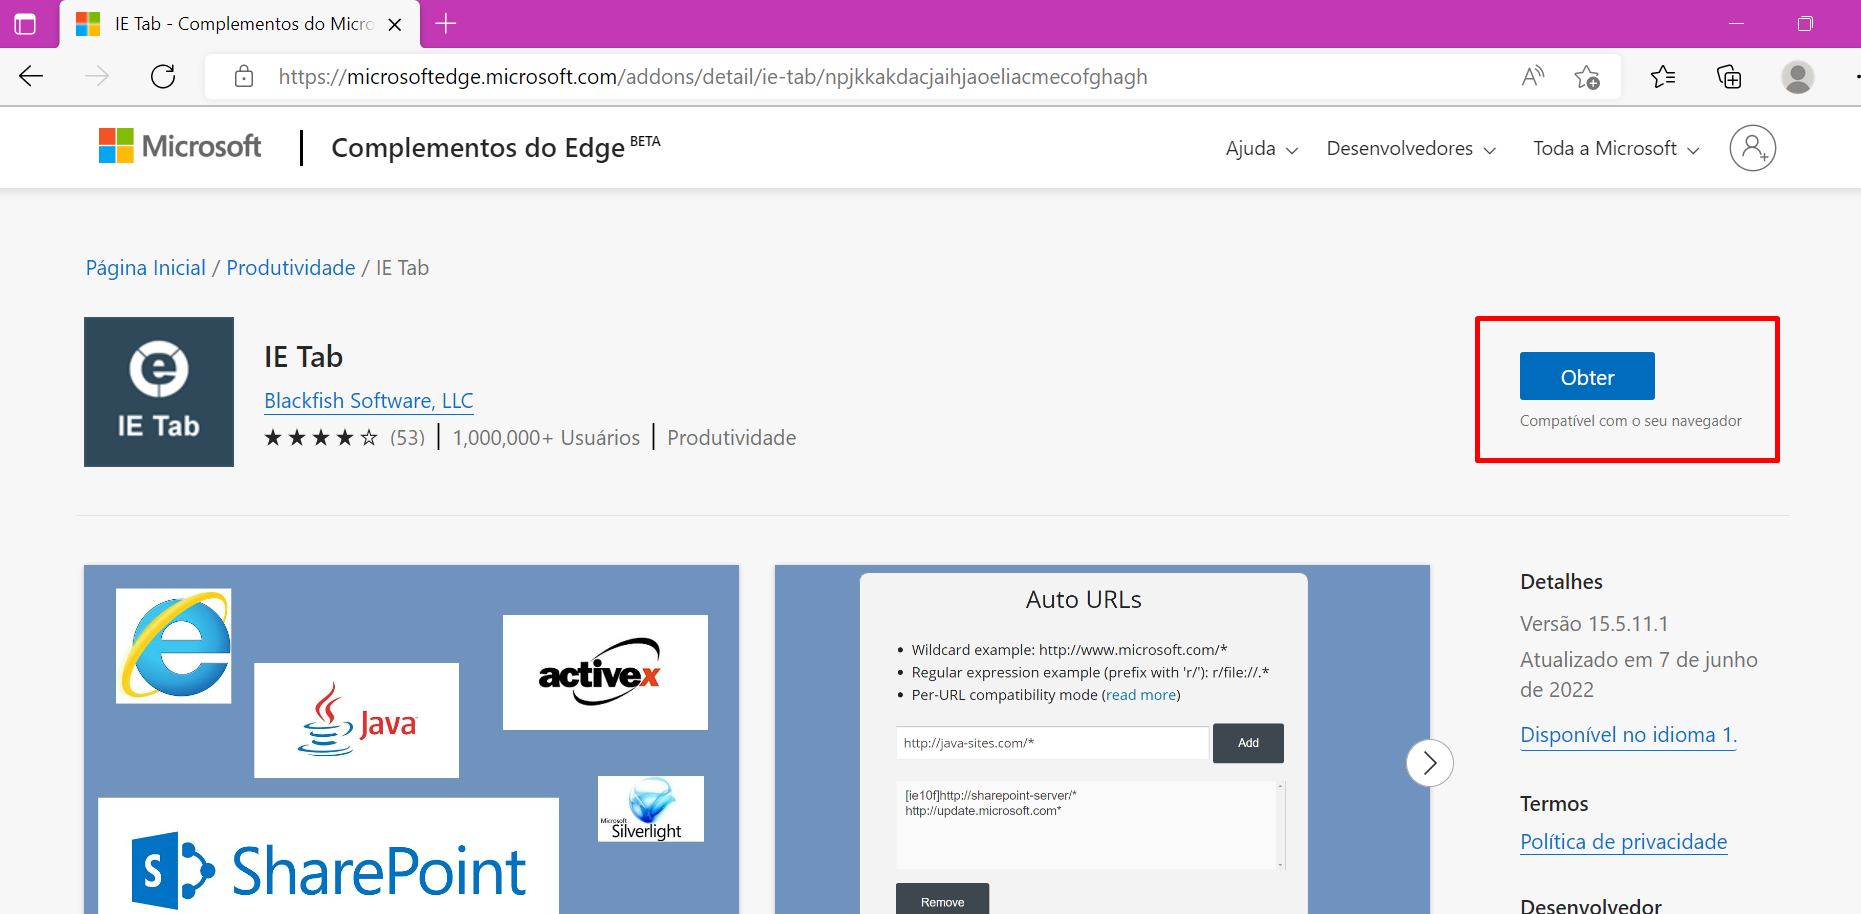Click the Produtividade category text
Screen dimensions: 1861x914
point(732,438)
